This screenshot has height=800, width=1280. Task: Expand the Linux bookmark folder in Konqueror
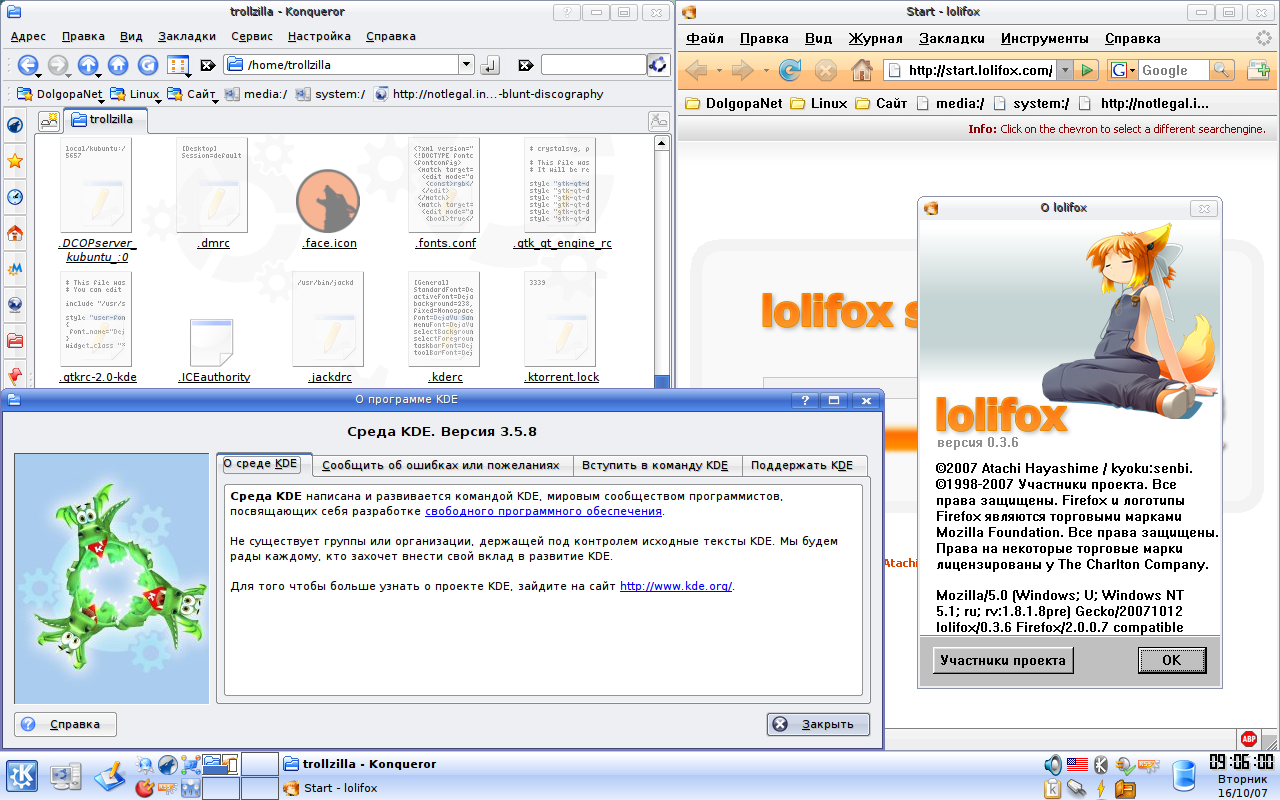coord(135,94)
